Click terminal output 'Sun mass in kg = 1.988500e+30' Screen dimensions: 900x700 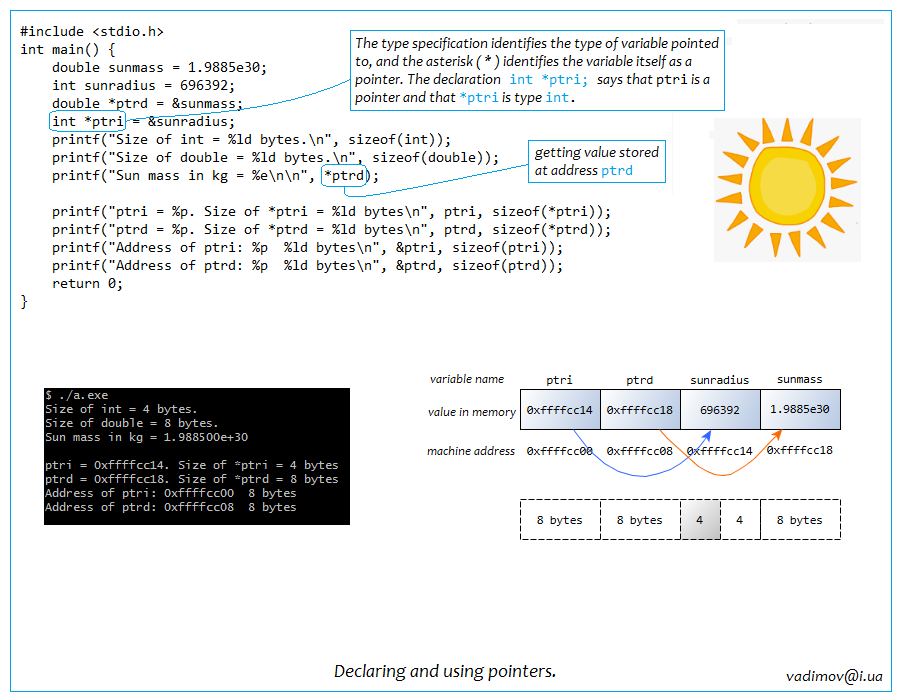click(x=146, y=437)
